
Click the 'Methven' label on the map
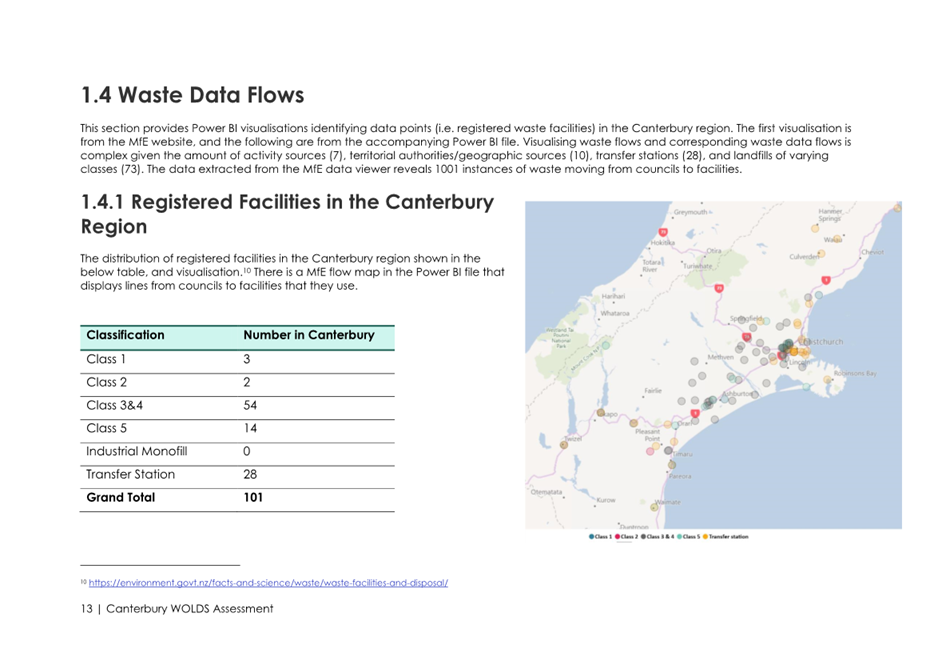click(x=720, y=357)
